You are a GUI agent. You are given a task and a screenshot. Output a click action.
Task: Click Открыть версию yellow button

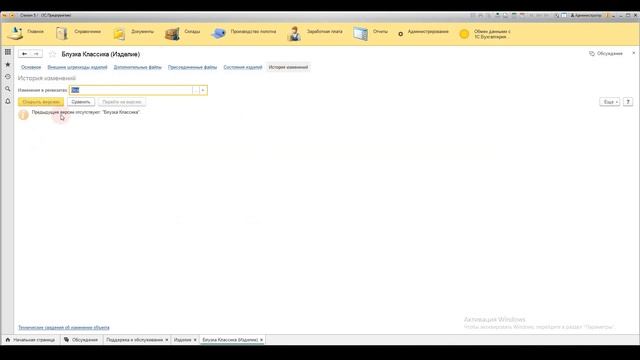(x=41, y=102)
